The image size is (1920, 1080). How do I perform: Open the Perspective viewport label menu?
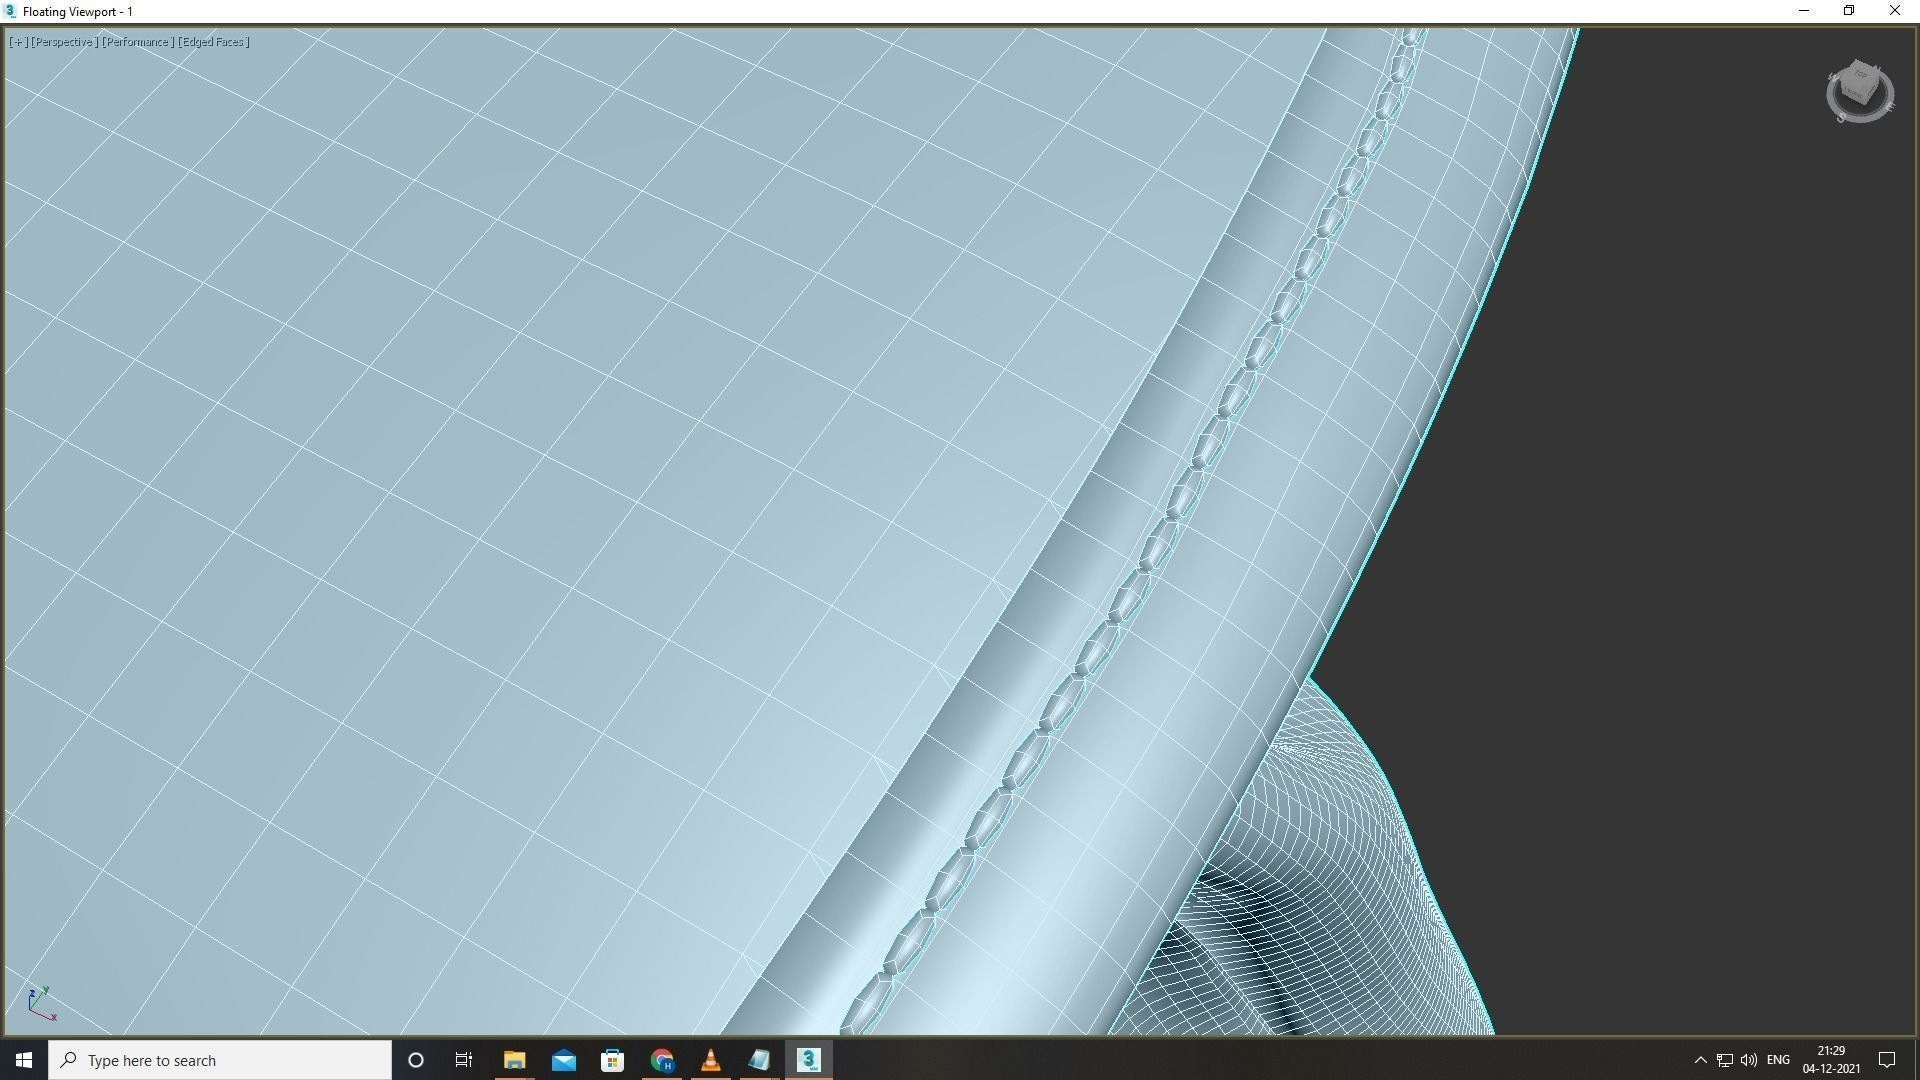(x=64, y=42)
